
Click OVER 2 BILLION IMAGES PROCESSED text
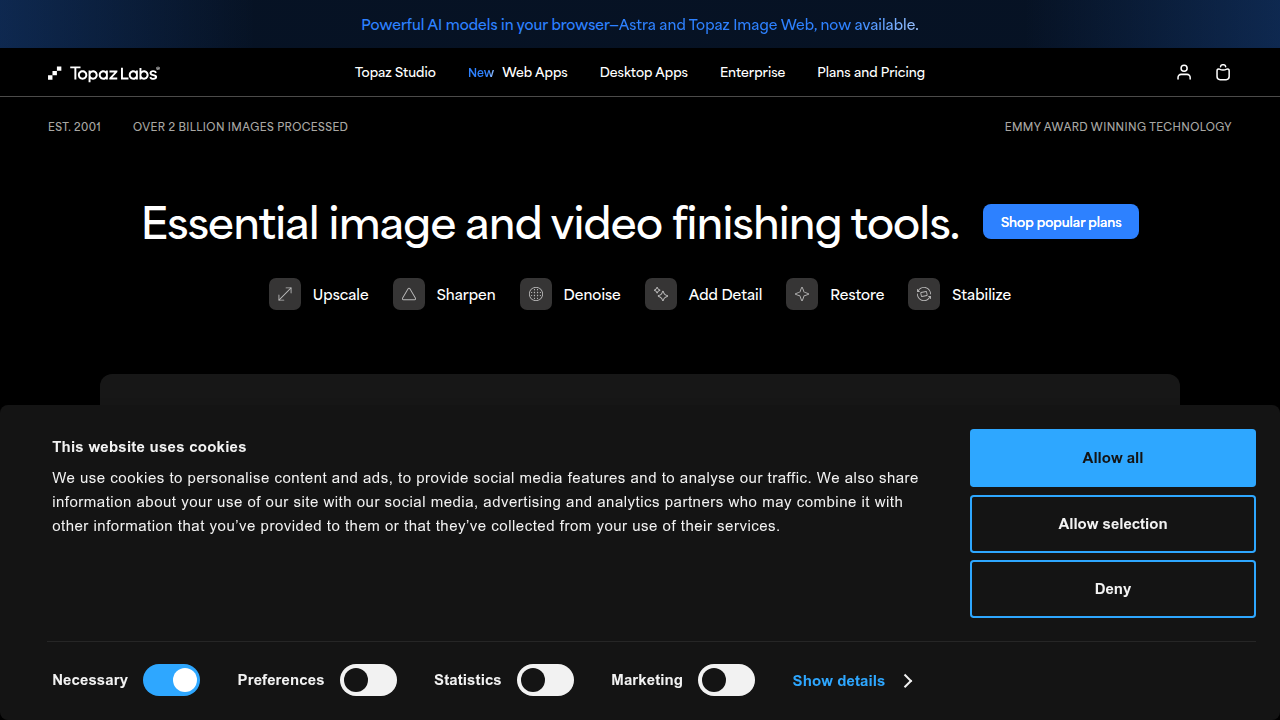pos(240,127)
